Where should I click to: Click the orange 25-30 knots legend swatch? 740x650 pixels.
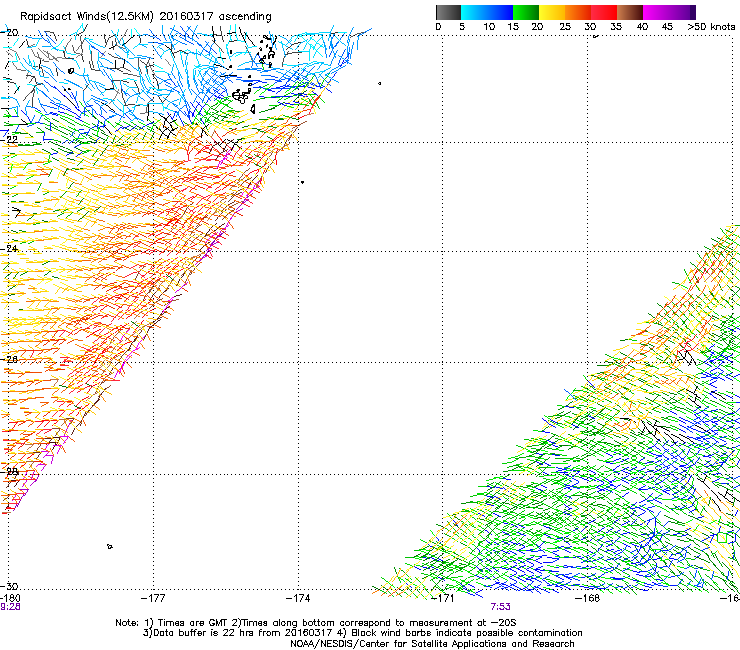point(578,12)
